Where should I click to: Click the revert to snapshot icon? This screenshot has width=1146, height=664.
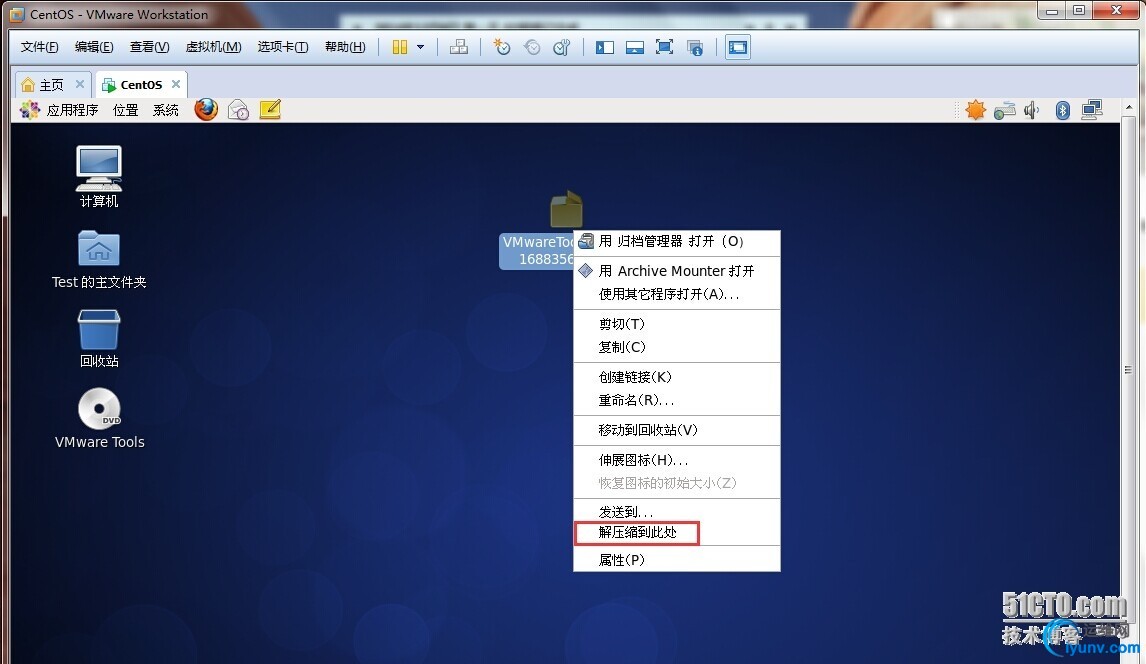532,47
